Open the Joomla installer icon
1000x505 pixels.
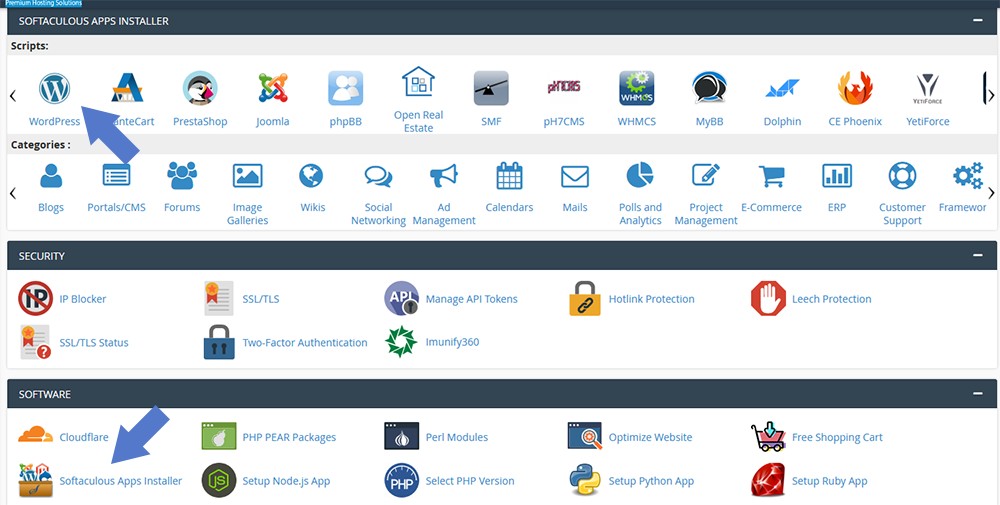(x=273, y=88)
